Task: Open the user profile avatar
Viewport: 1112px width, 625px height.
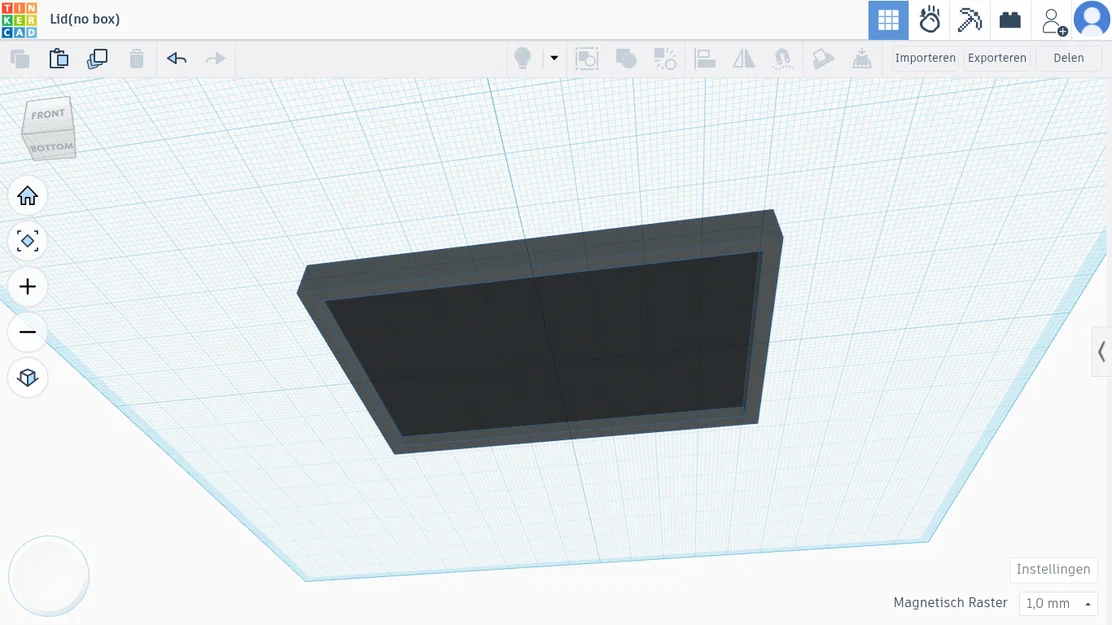Action: tap(1092, 19)
